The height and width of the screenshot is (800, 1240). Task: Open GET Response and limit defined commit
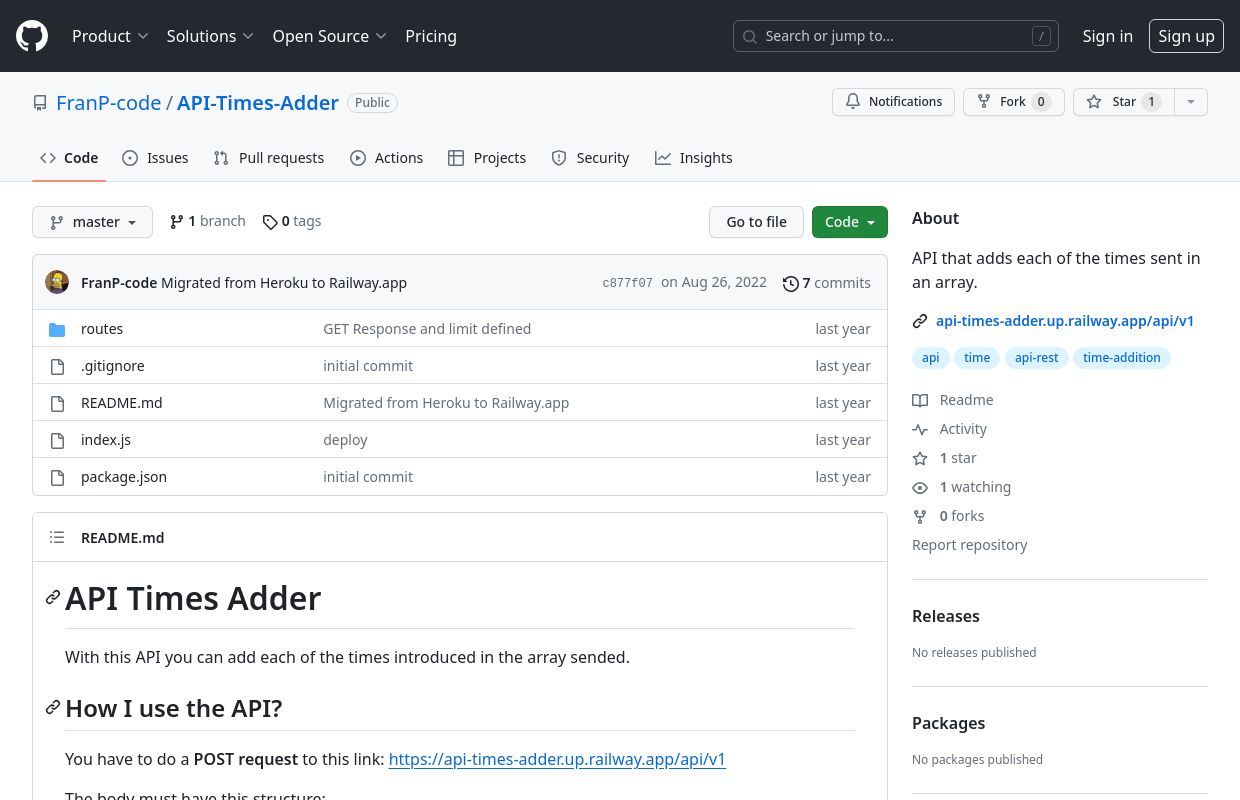pyautogui.click(x=427, y=329)
